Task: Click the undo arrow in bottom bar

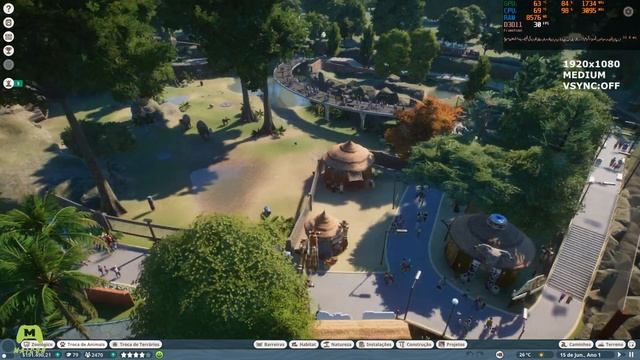Action: pos(470,355)
